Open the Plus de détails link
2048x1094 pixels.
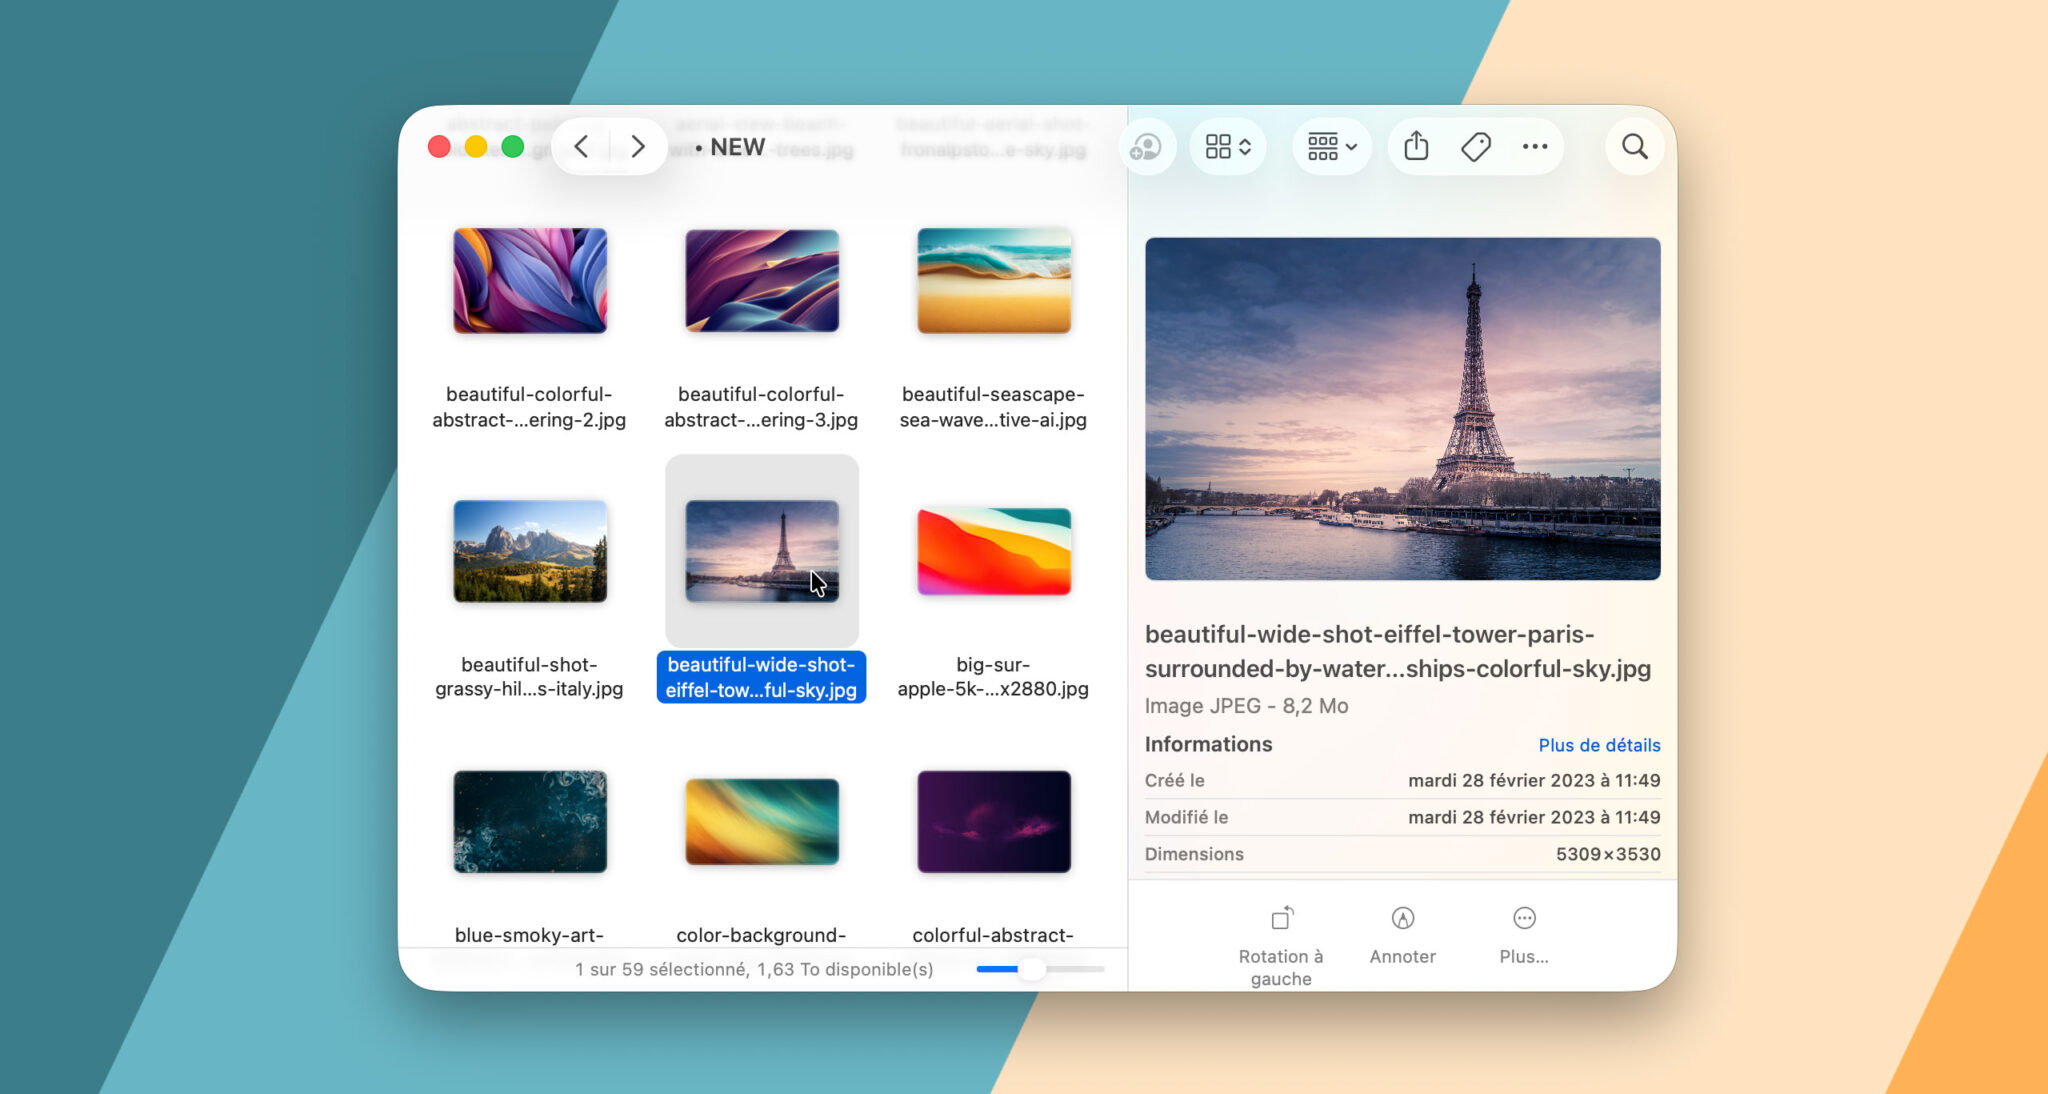[x=1599, y=745]
